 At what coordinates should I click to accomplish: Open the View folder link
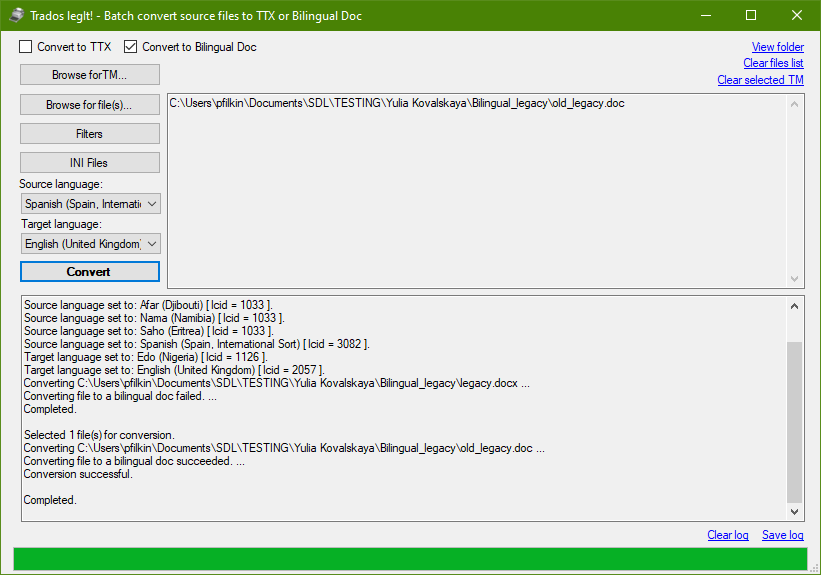(778, 47)
